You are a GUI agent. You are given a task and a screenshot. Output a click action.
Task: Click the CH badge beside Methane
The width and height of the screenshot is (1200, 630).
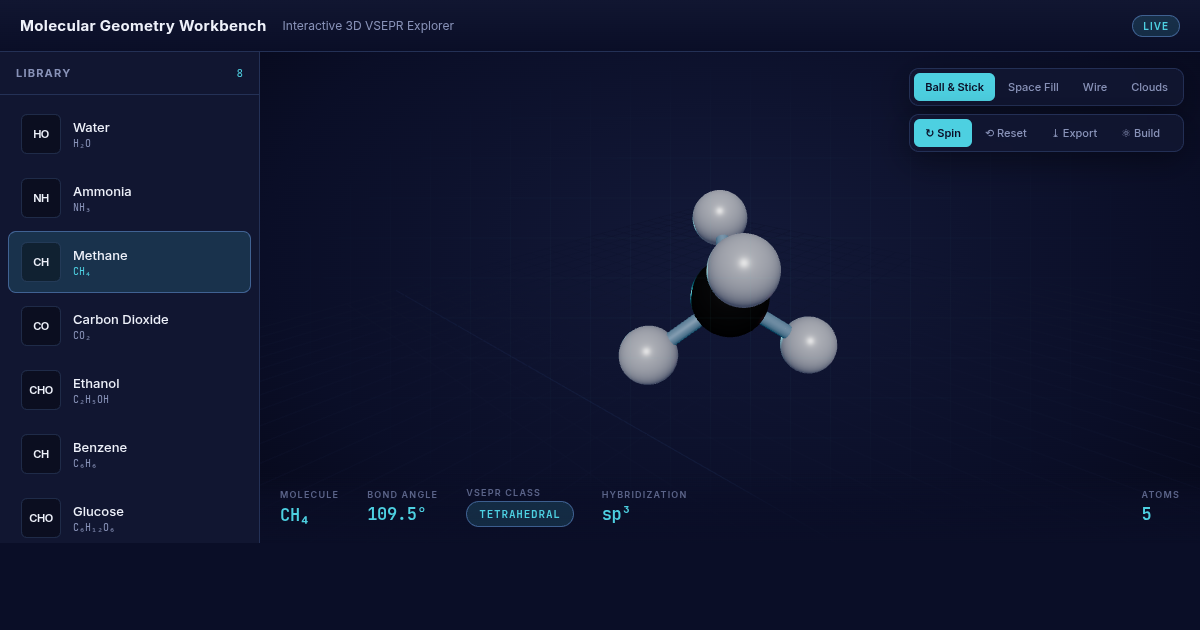click(x=41, y=262)
